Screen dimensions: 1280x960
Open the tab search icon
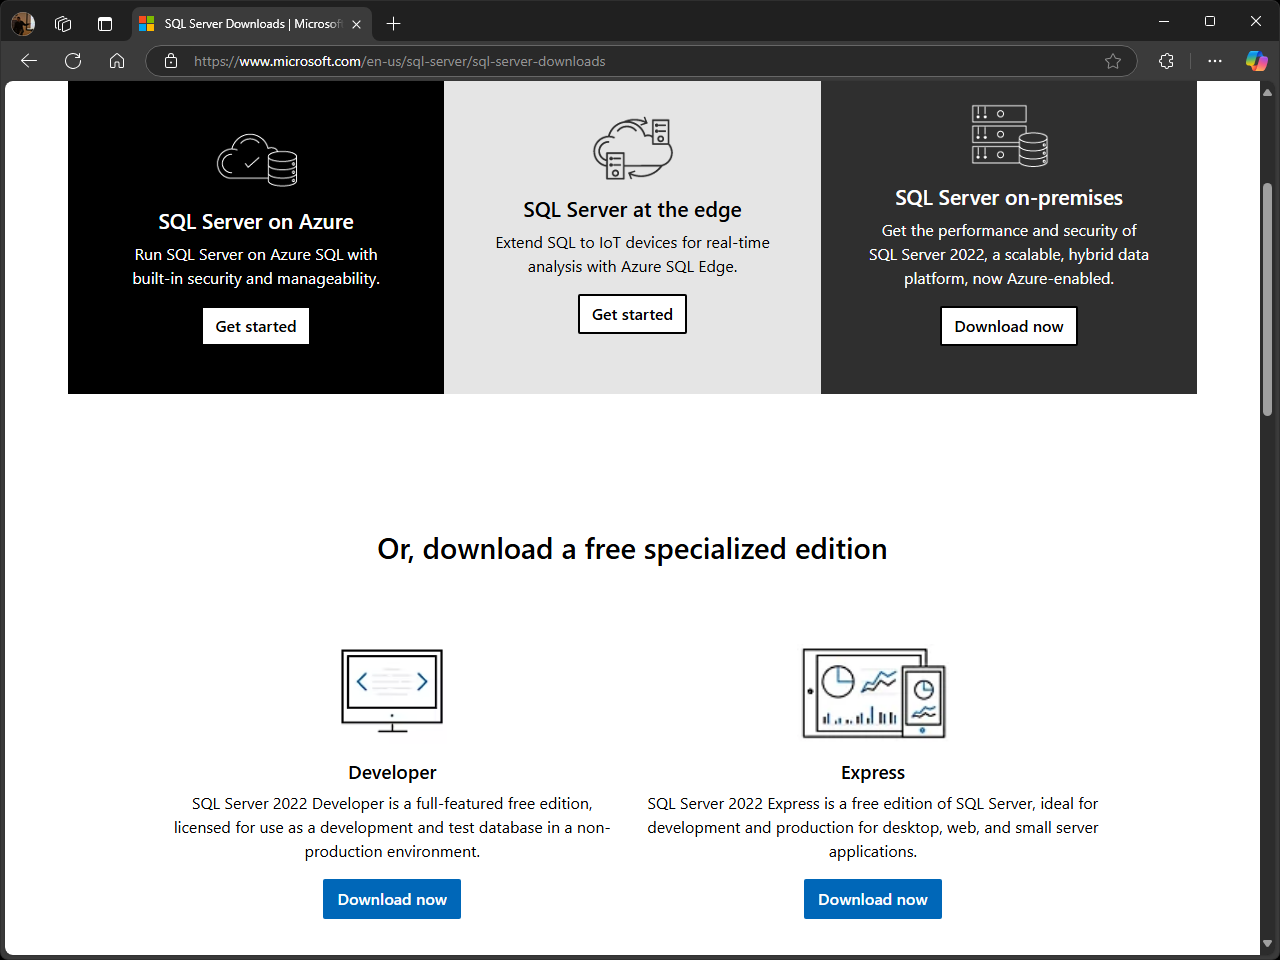pos(104,23)
